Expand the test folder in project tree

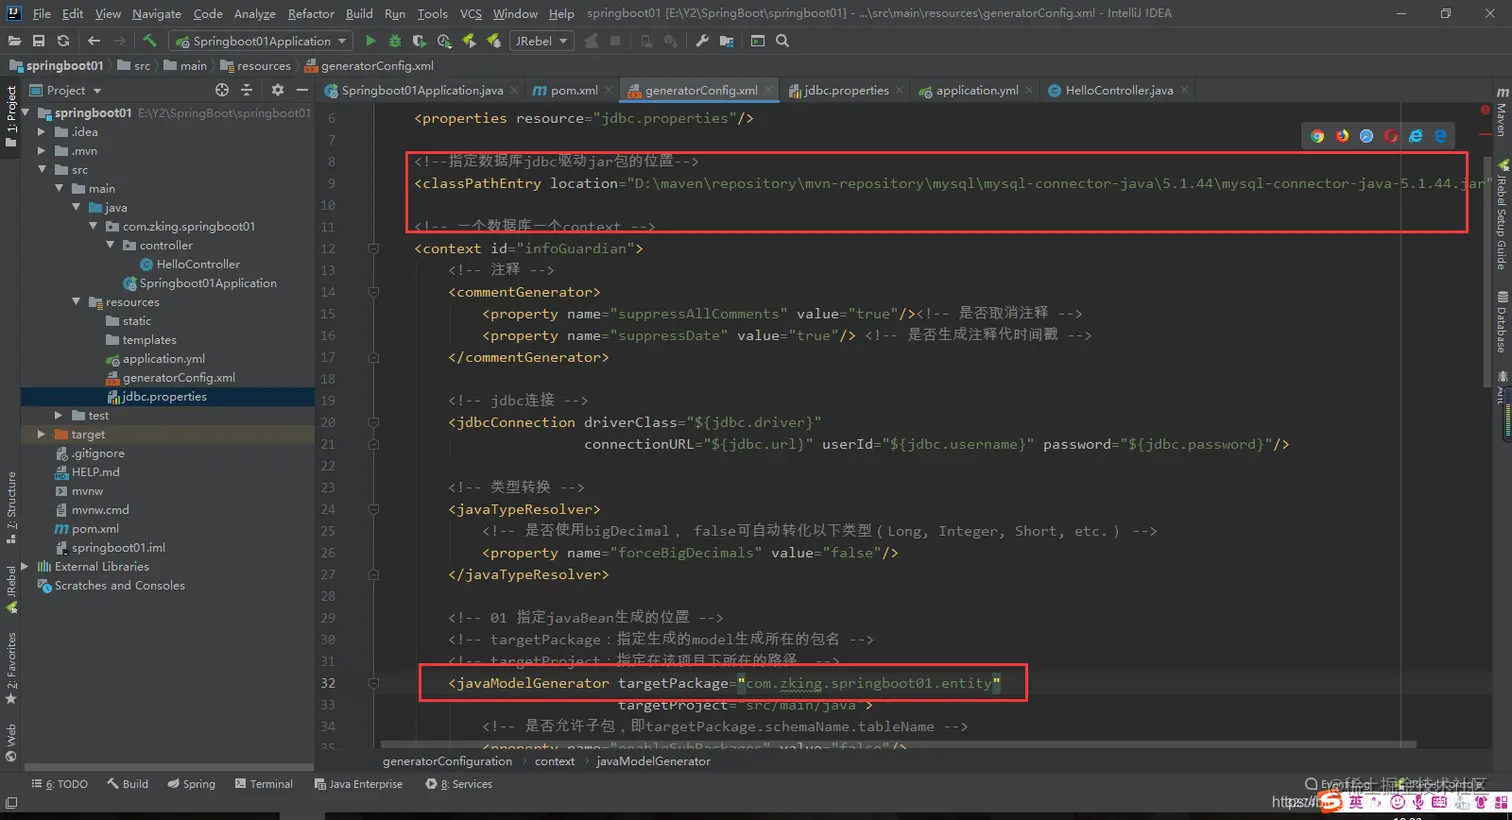tap(58, 416)
